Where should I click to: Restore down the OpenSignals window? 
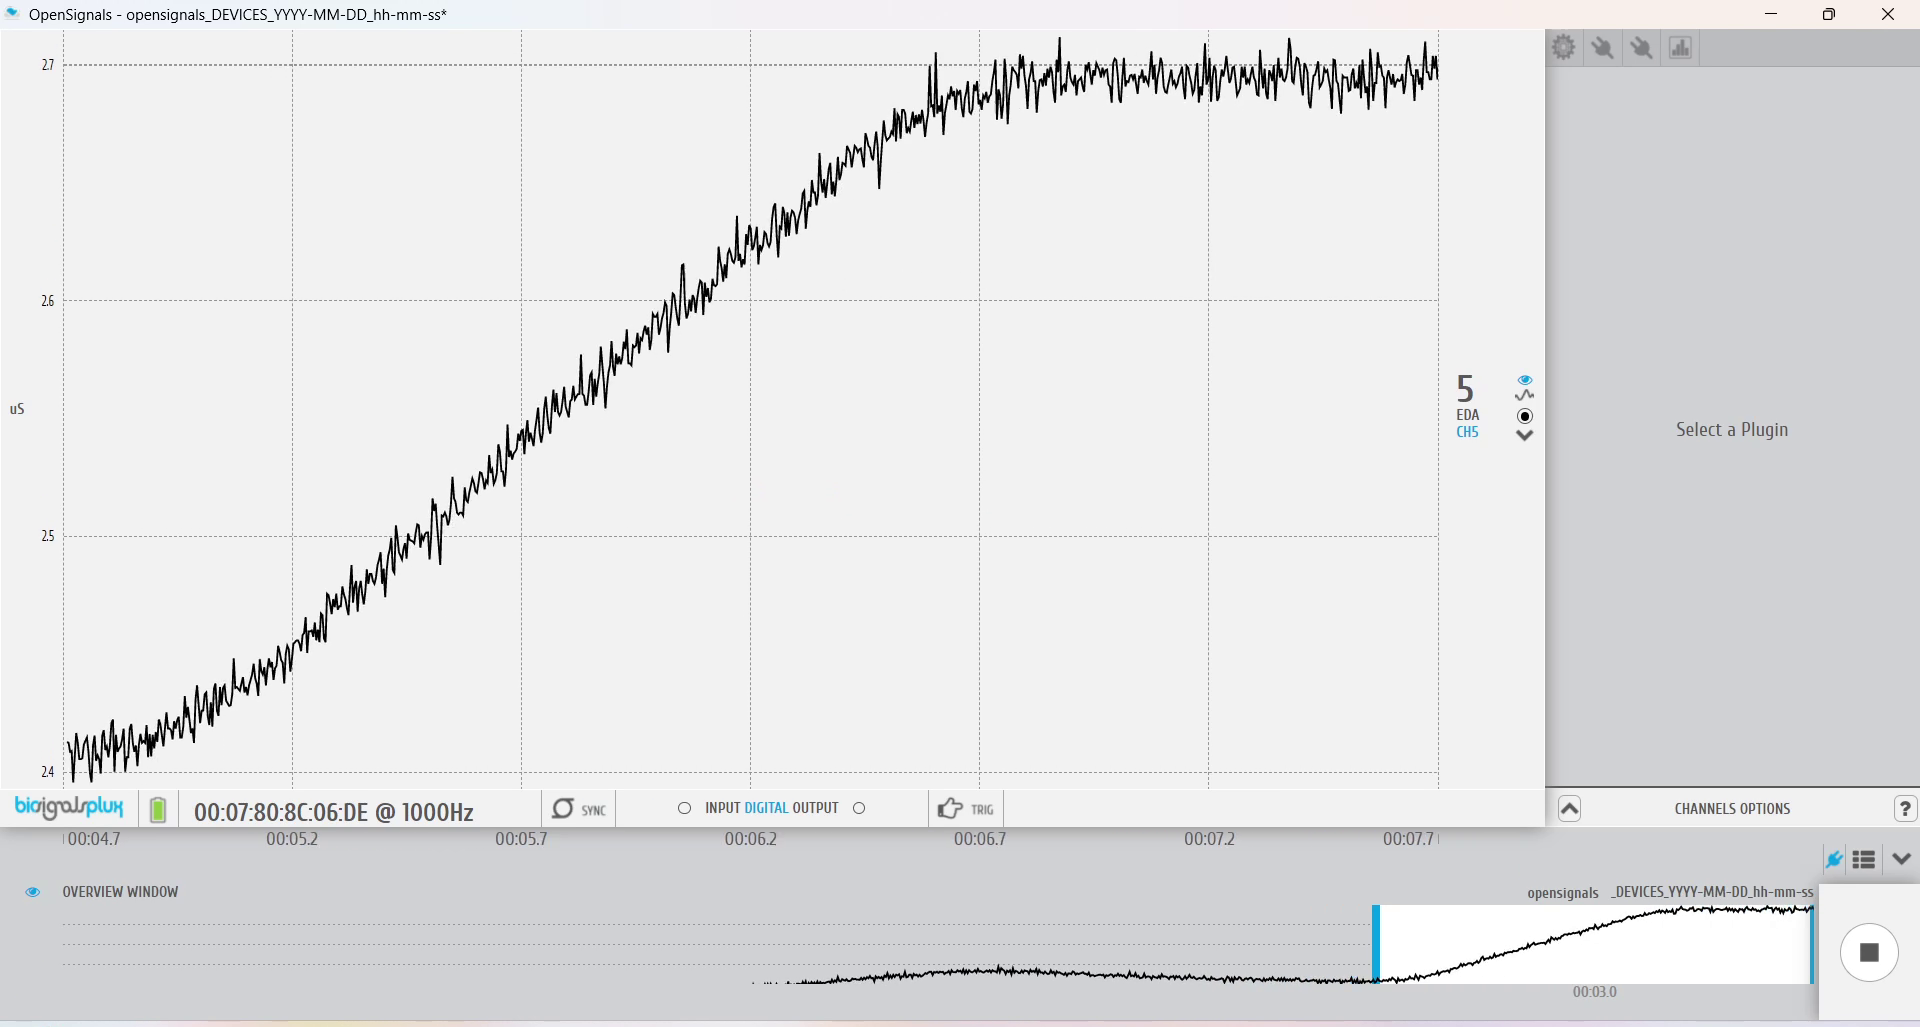(x=1829, y=14)
